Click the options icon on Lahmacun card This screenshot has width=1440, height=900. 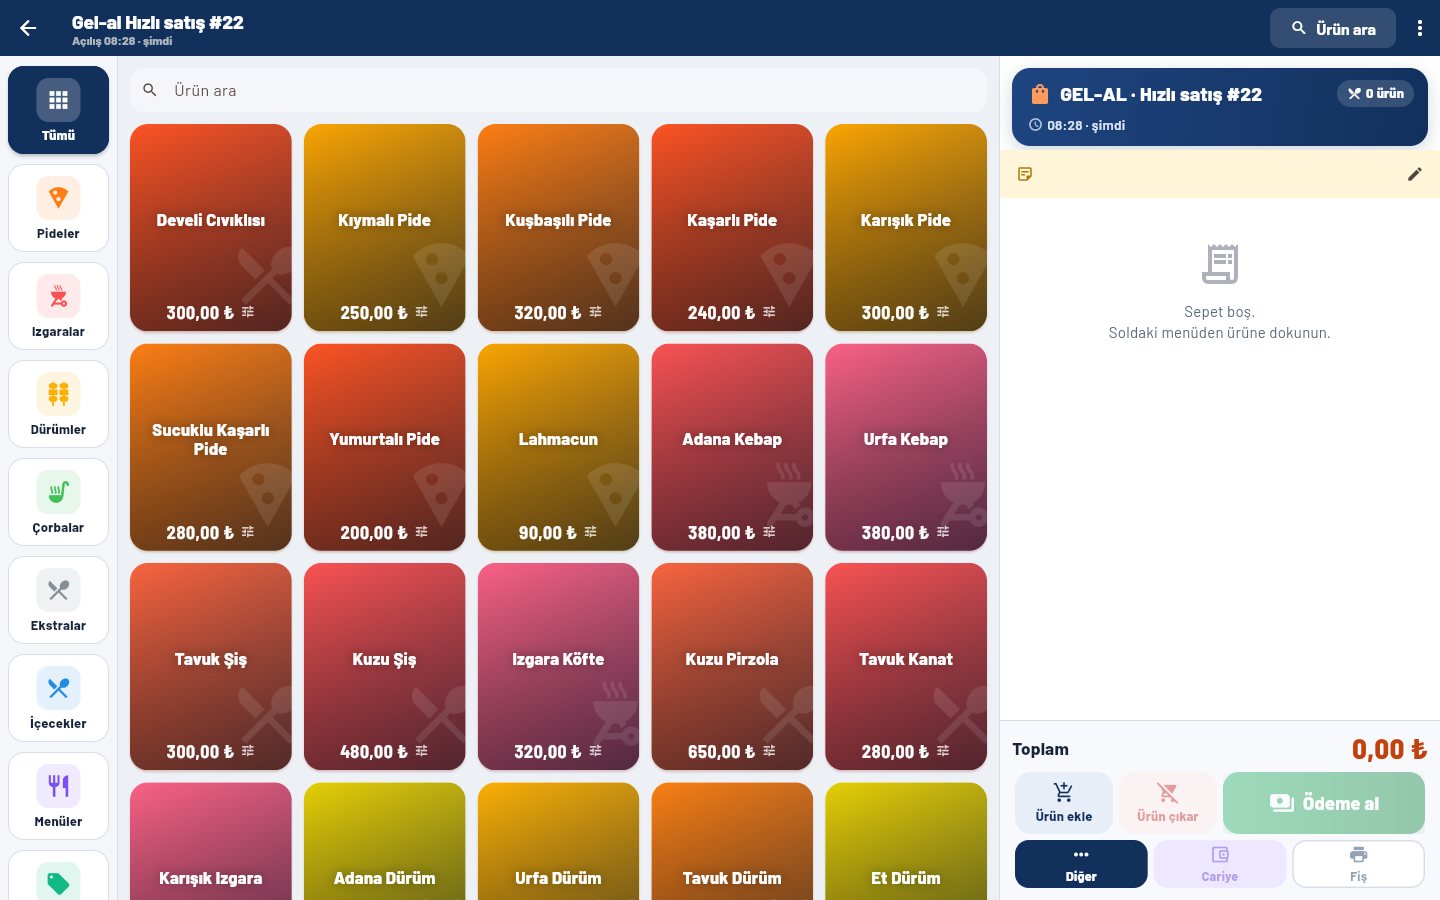pyautogui.click(x=591, y=532)
